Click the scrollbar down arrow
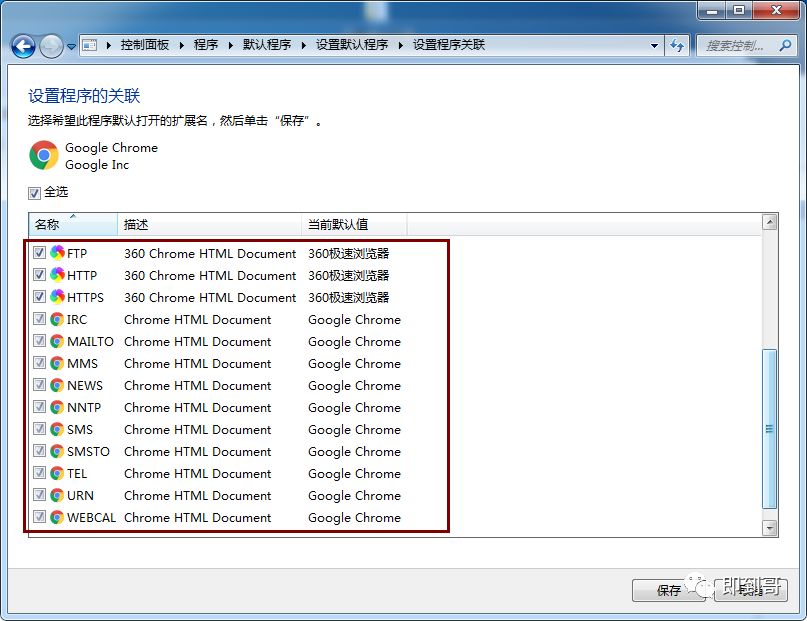807x621 pixels. click(769, 528)
